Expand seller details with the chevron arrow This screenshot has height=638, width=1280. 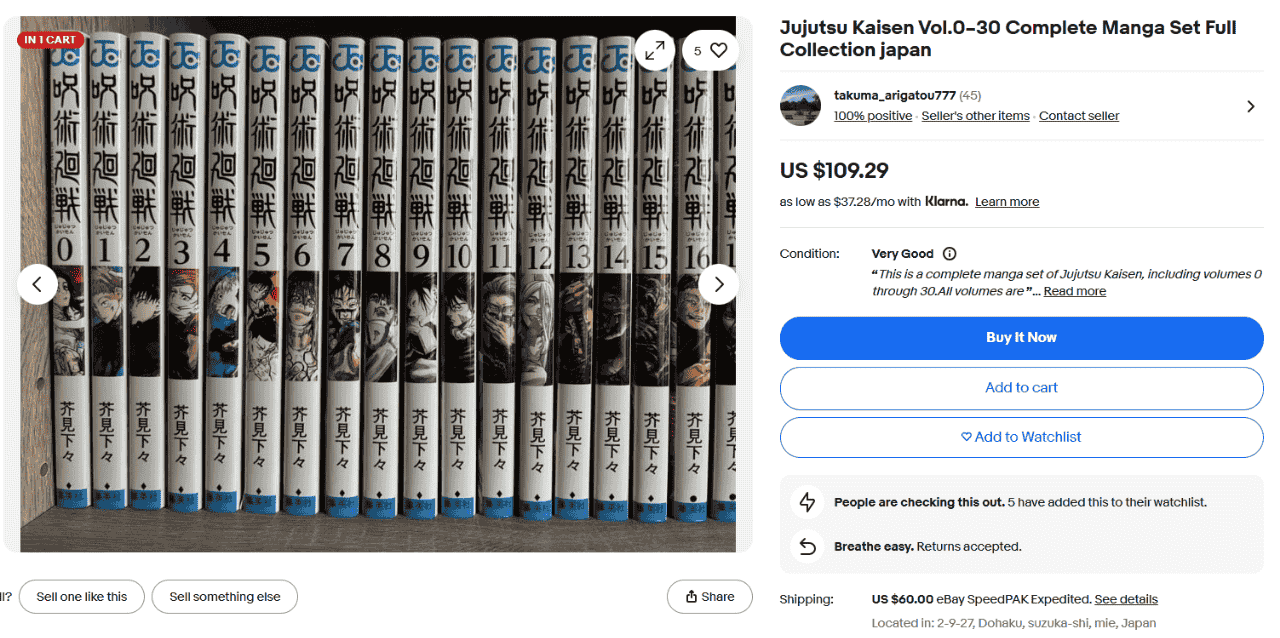(x=1250, y=106)
